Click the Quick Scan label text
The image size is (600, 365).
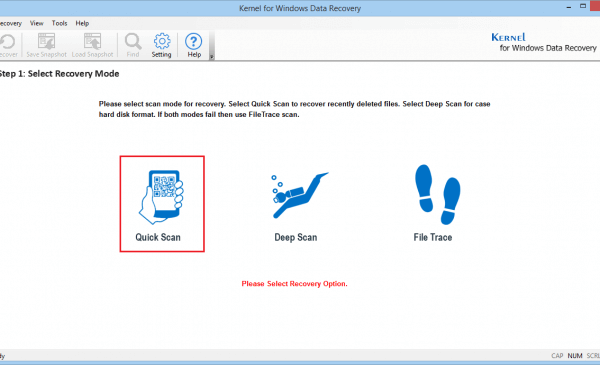point(158,237)
